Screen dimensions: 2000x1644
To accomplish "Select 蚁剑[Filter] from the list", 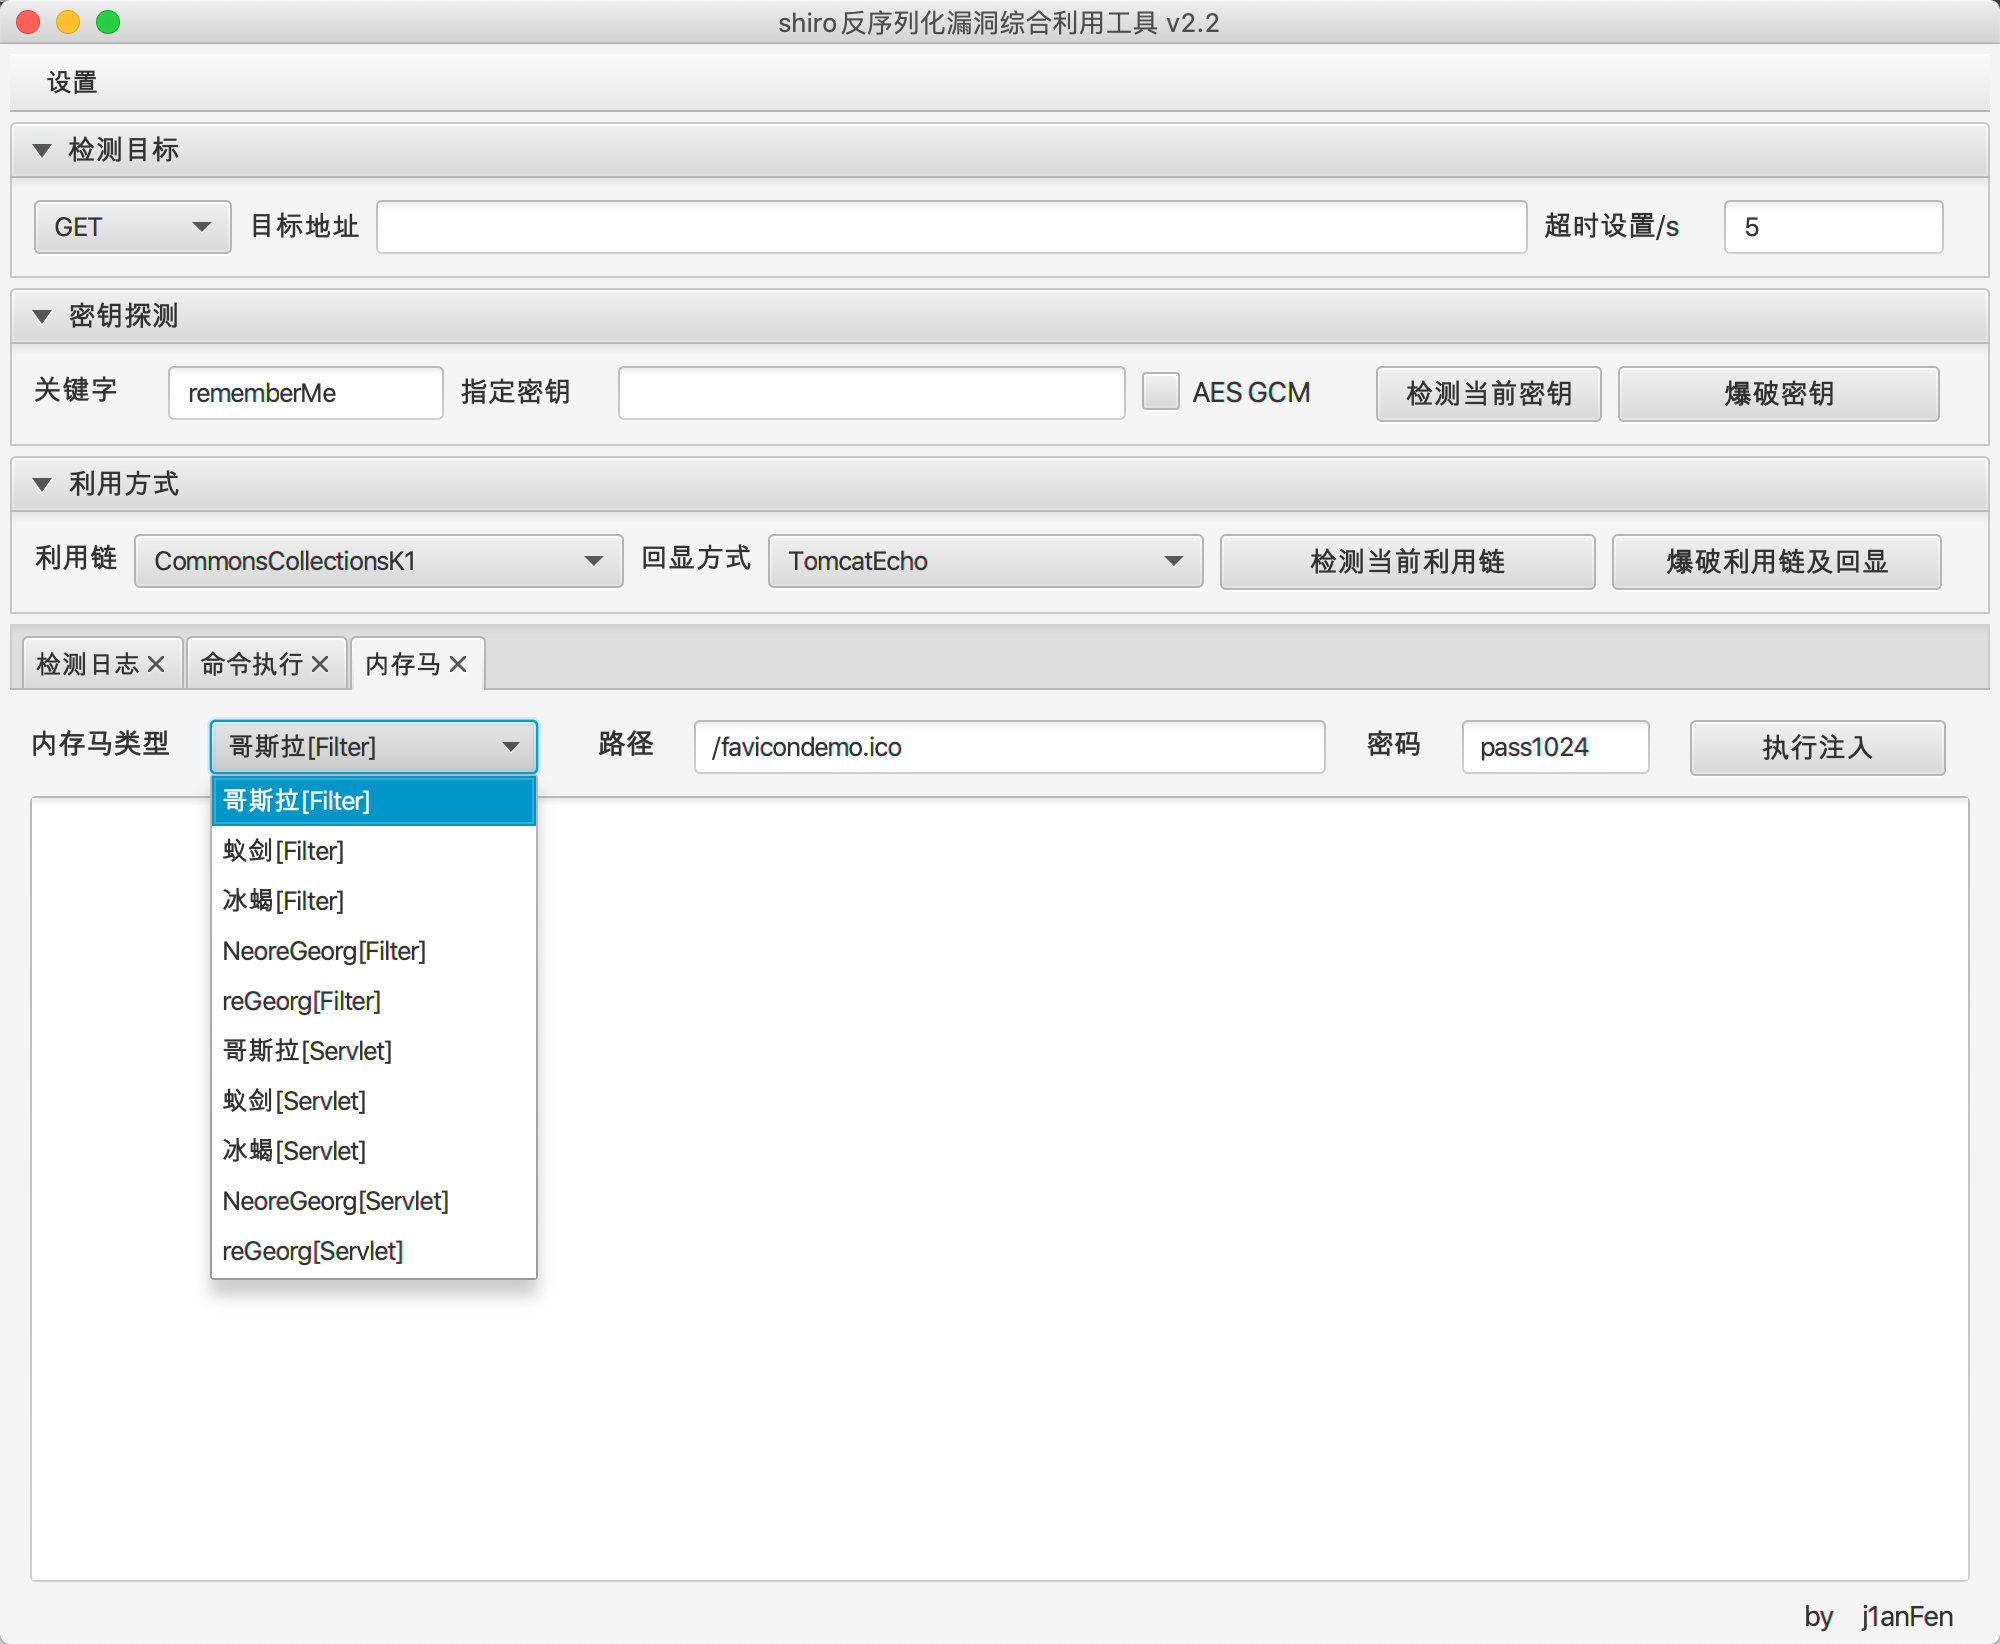I will pos(284,851).
